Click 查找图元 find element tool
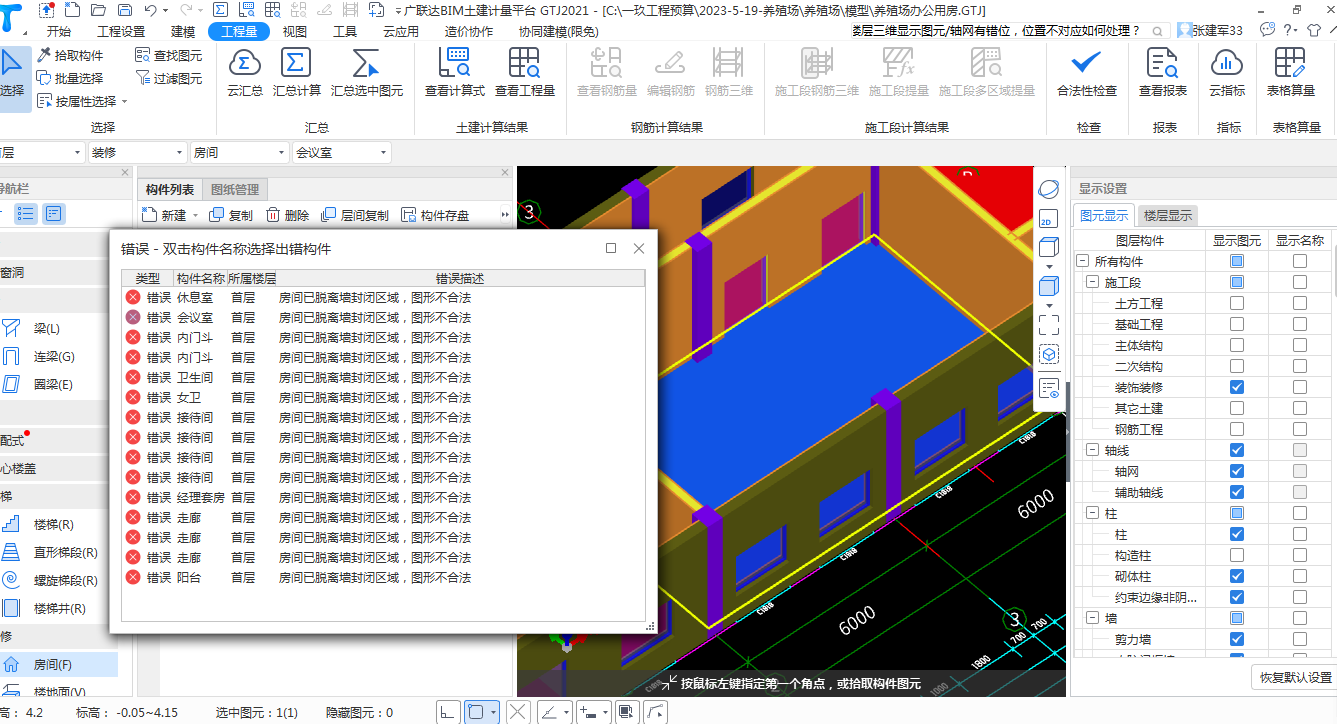 pos(169,56)
